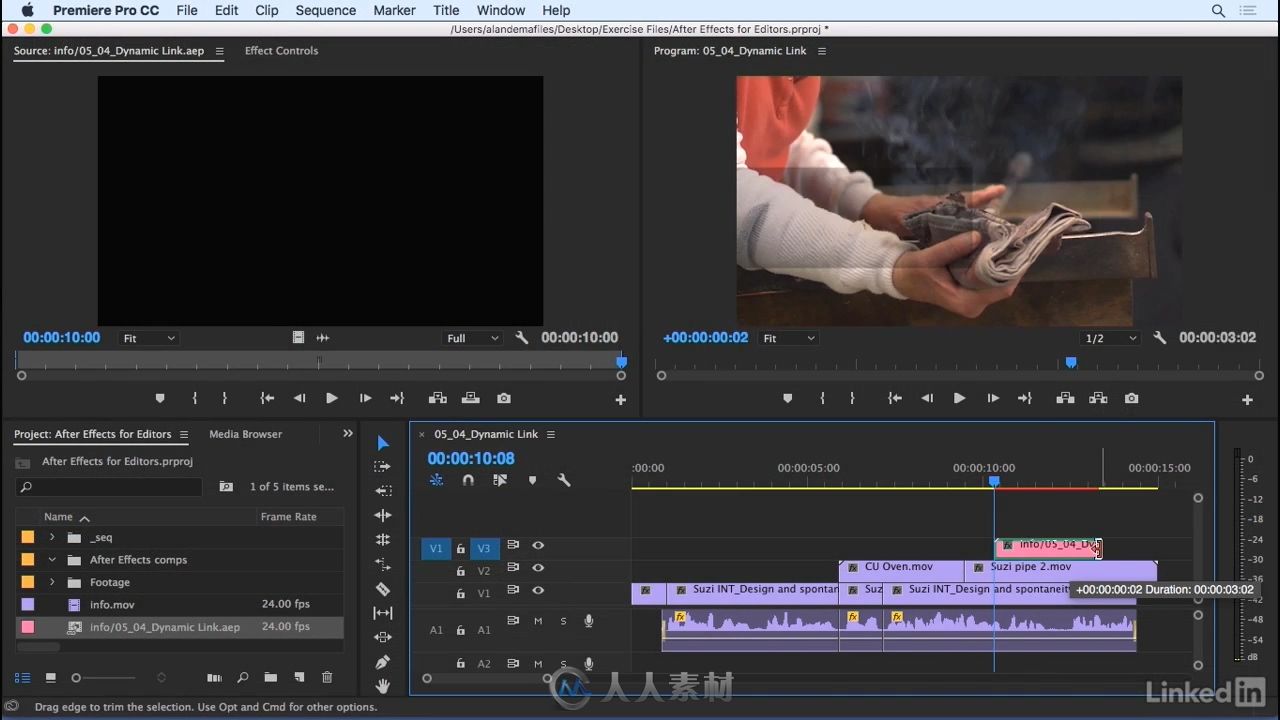Screen dimensions: 1280x720
Task: Open the Marker menu
Action: (394, 10)
